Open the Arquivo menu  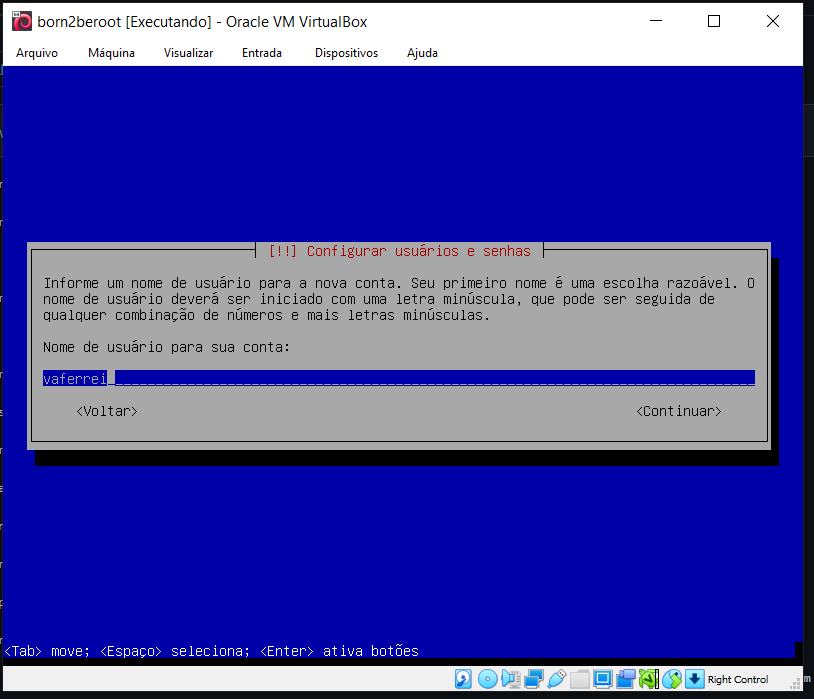37,53
